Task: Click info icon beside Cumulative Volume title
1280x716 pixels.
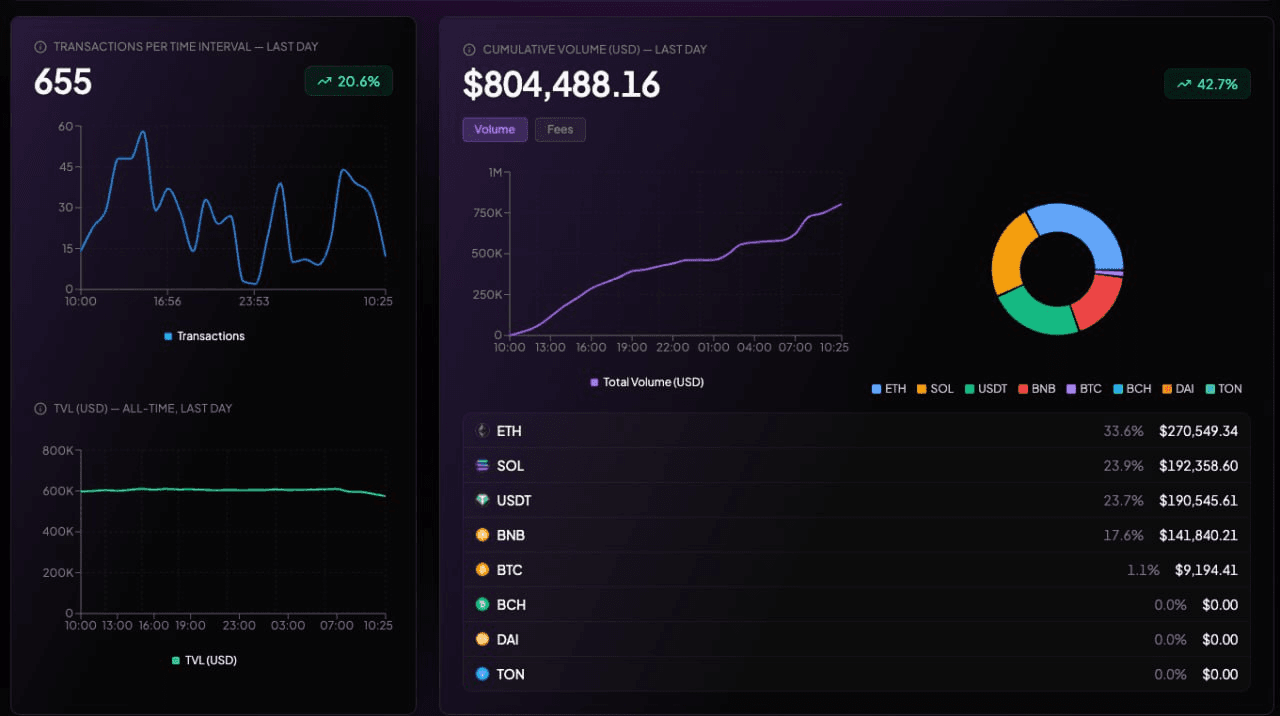Action: coord(469,50)
